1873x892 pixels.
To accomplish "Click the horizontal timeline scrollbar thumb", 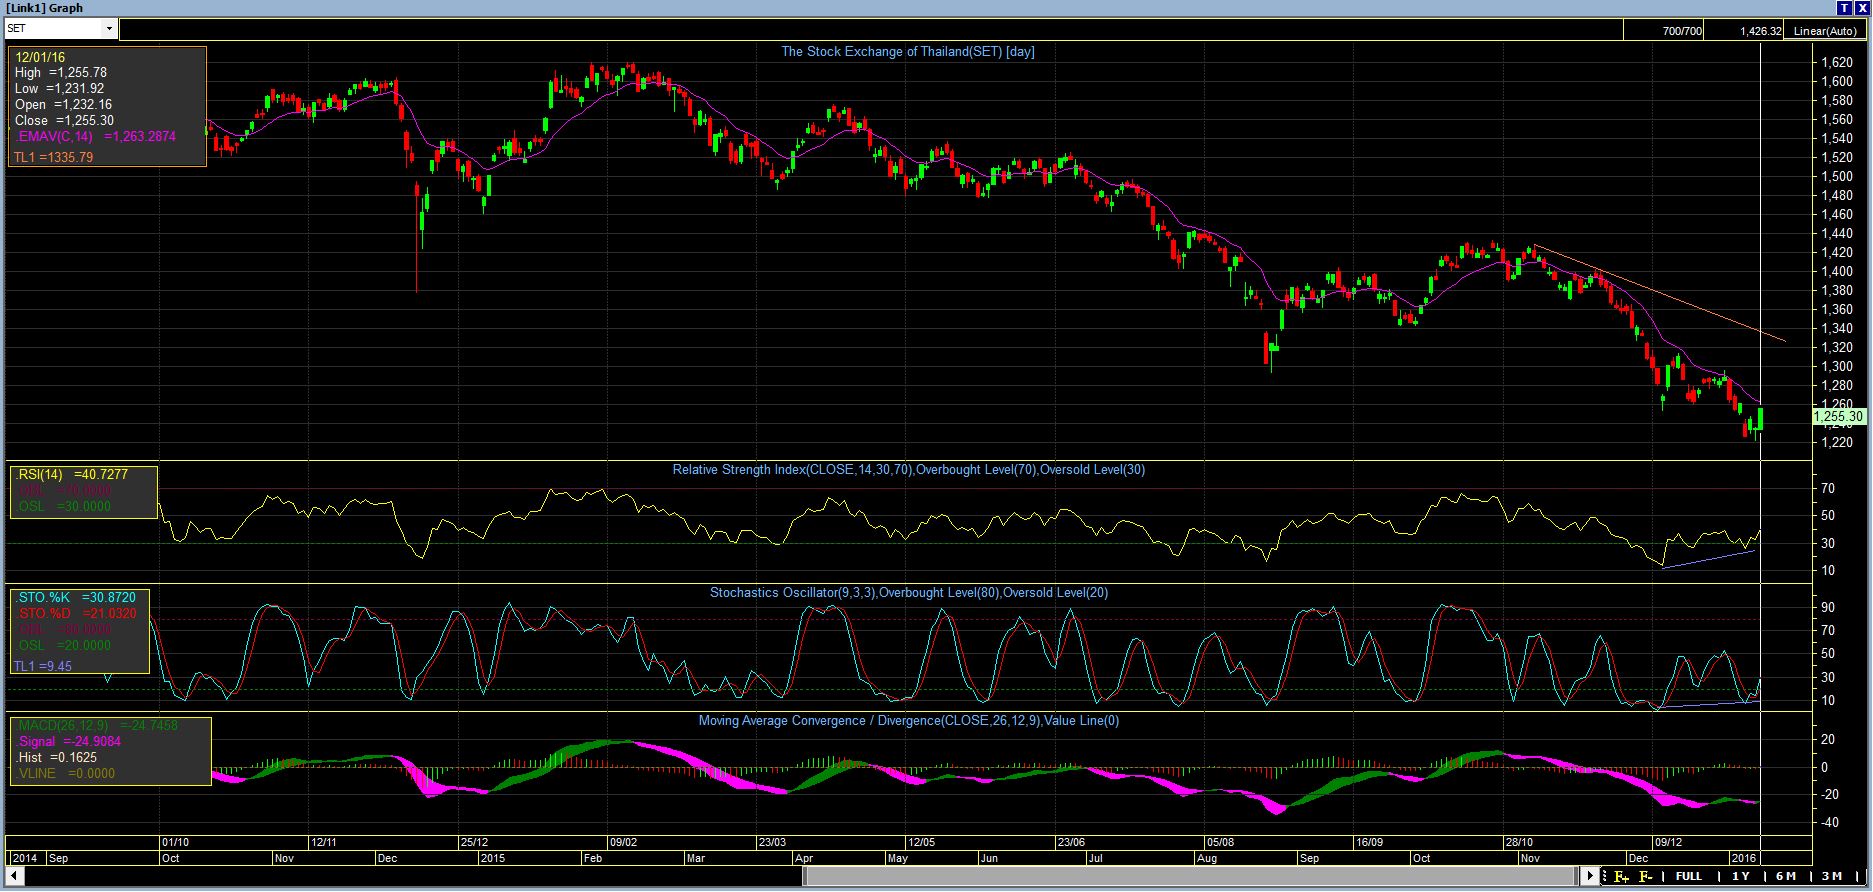I will click(x=1190, y=876).
